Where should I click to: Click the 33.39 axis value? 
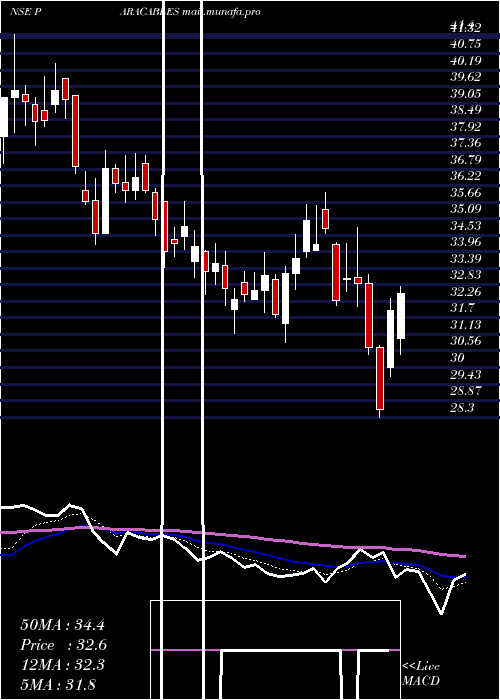point(466,258)
